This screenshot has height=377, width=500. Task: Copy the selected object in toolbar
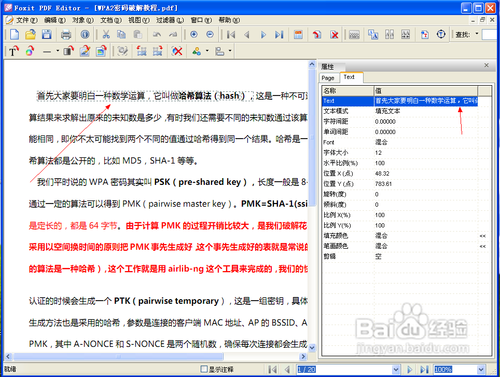122,34
